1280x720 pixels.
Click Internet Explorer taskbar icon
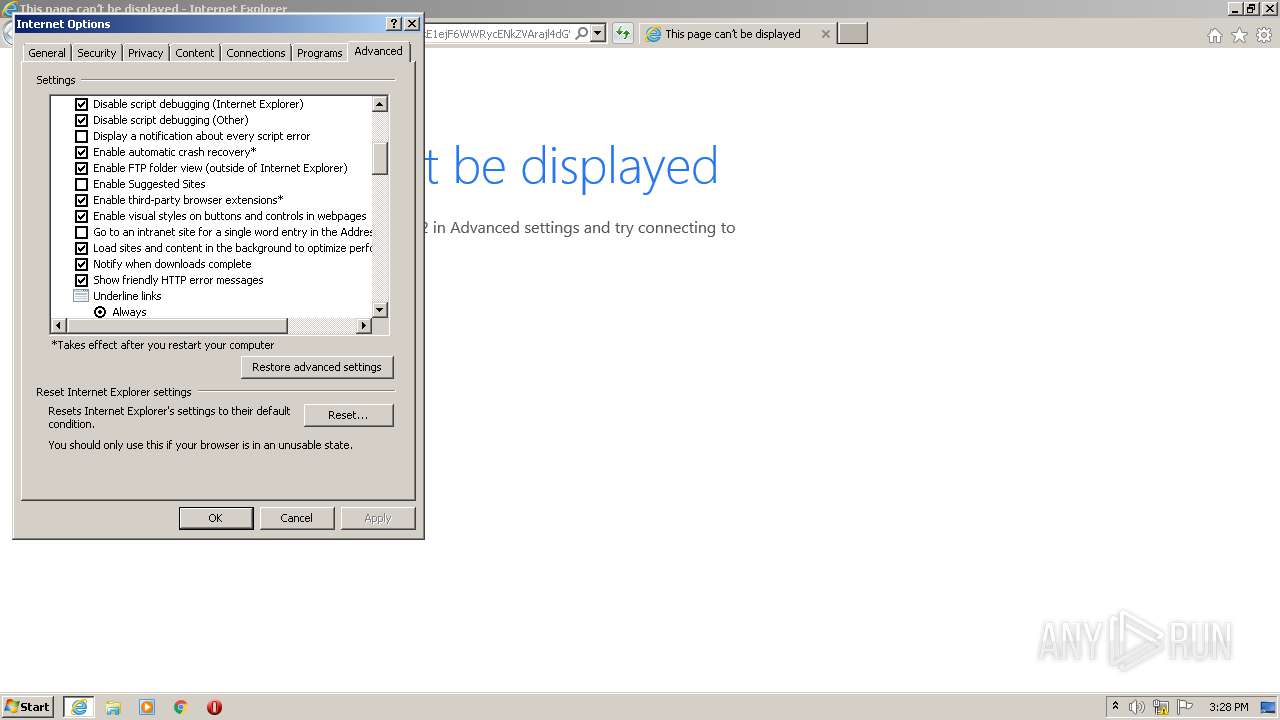79,707
